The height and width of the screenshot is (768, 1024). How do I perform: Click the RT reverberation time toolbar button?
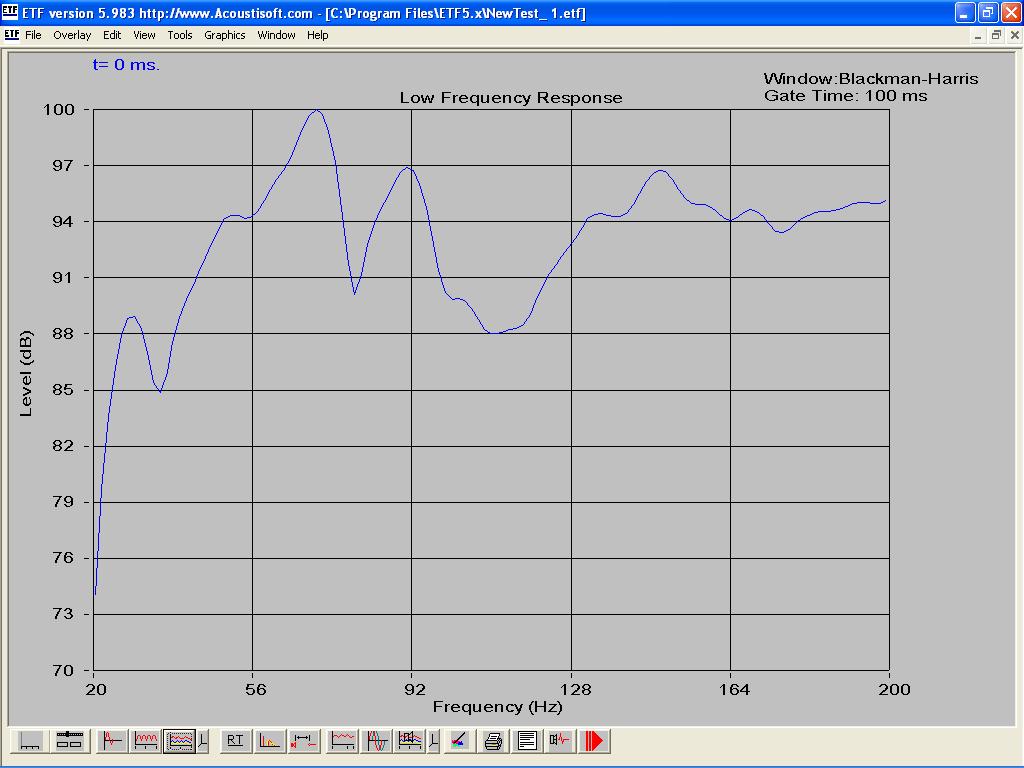point(235,741)
